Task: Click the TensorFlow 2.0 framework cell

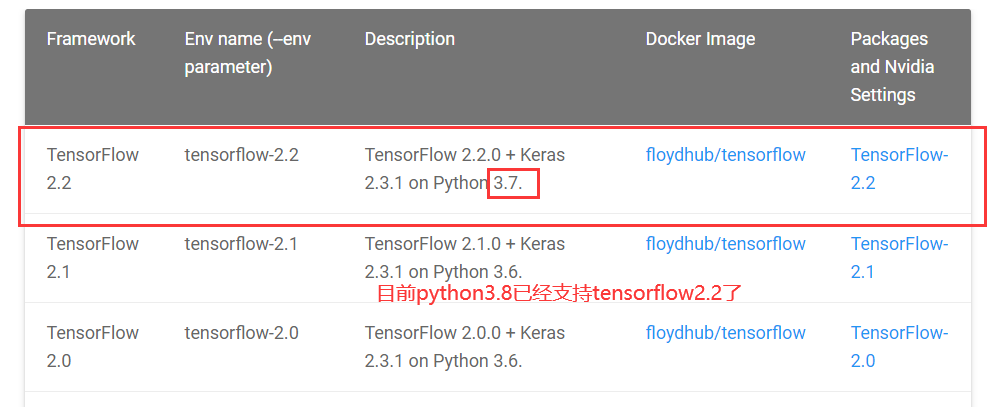Action: coord(92,346)
